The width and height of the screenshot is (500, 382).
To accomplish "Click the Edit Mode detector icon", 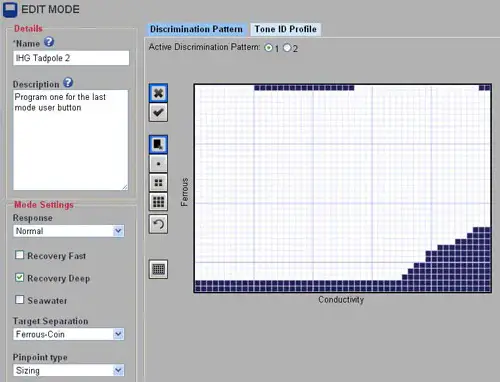I will 10,10.
